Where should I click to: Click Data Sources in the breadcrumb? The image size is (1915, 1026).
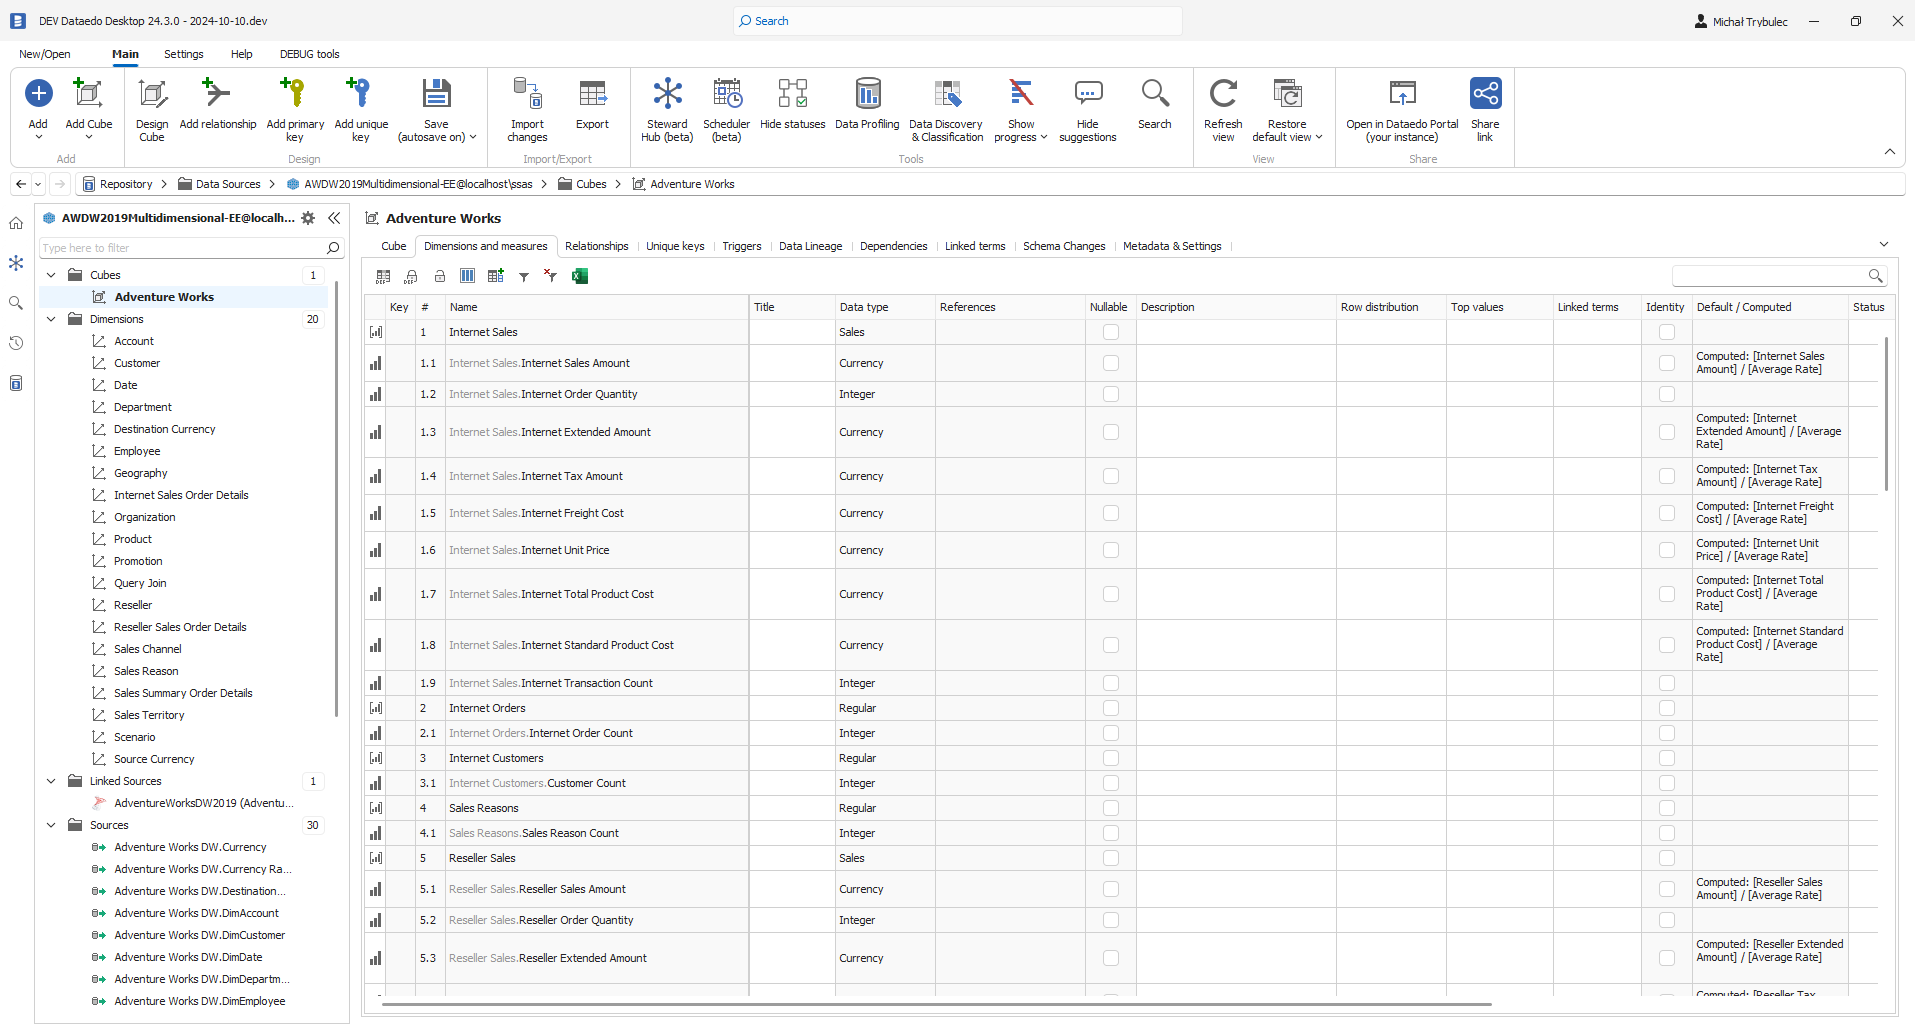click(x=228, y=184)
